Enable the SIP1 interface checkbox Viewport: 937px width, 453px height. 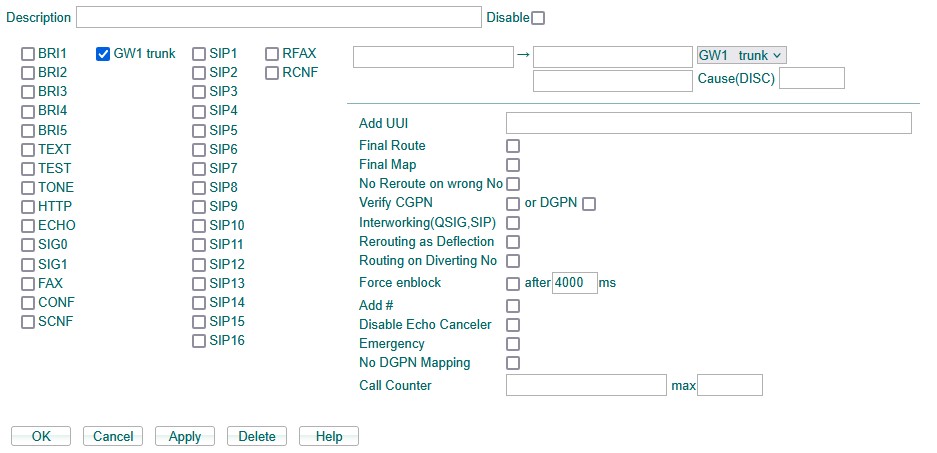pyautogui.click(x=199, y=54)
